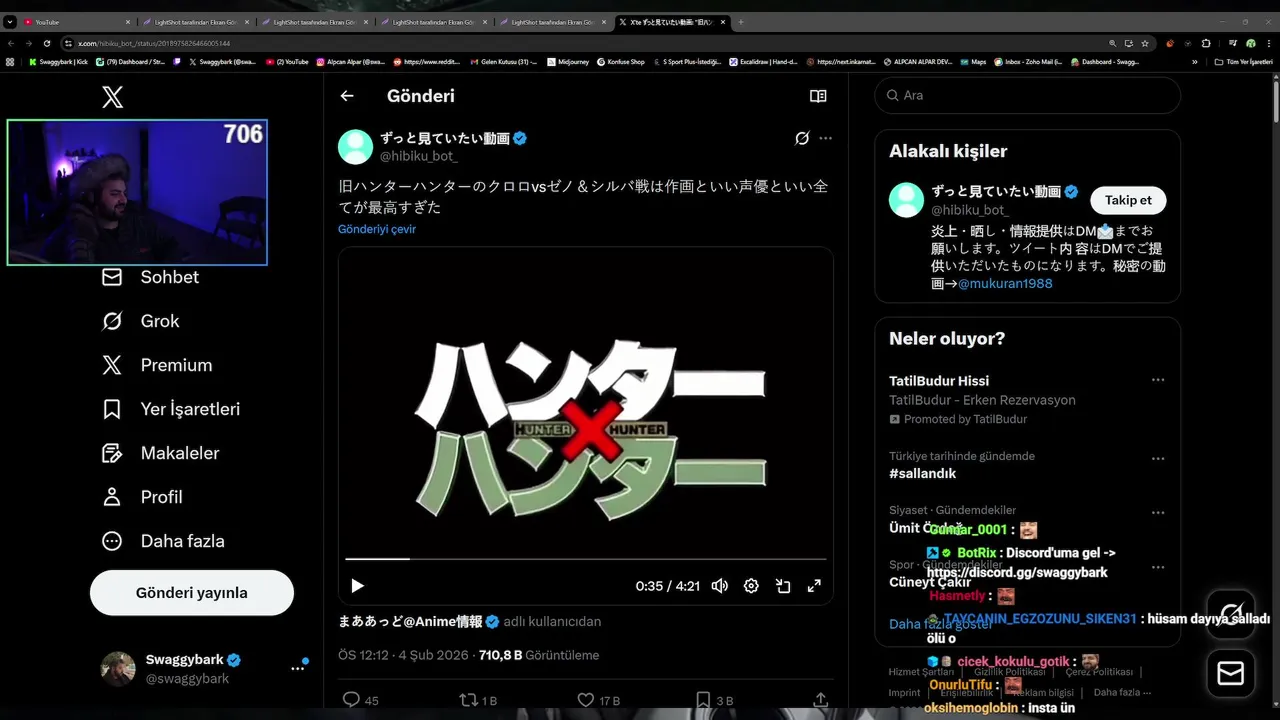Open the Maps bookmark
Screen dimensions: 1280x720
click(972, 62)
